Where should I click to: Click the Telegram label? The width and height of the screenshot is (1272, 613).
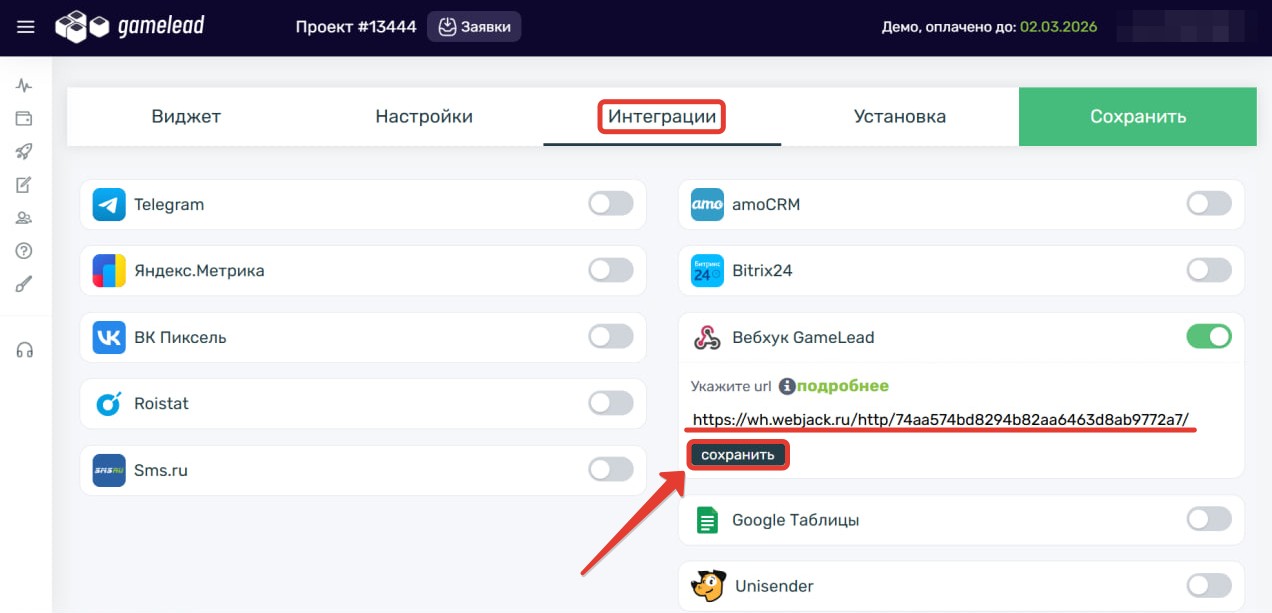(169, 204)
